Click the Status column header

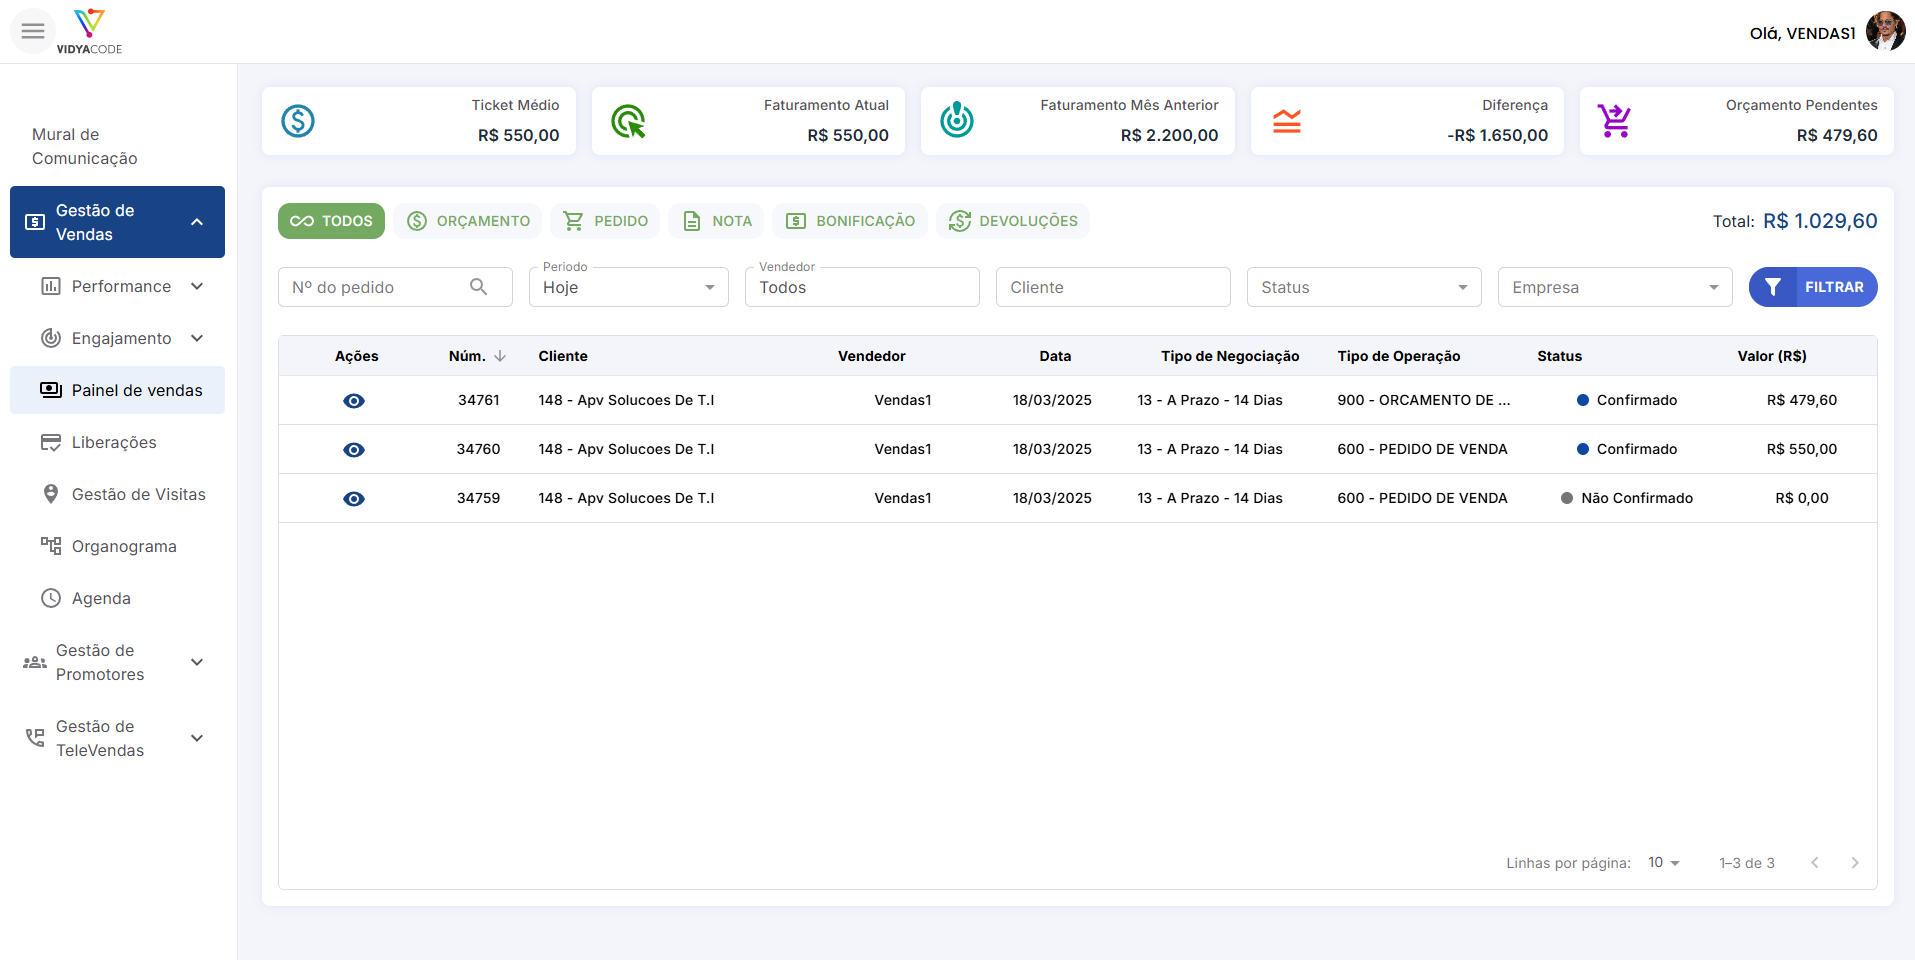pos(1560,356)
